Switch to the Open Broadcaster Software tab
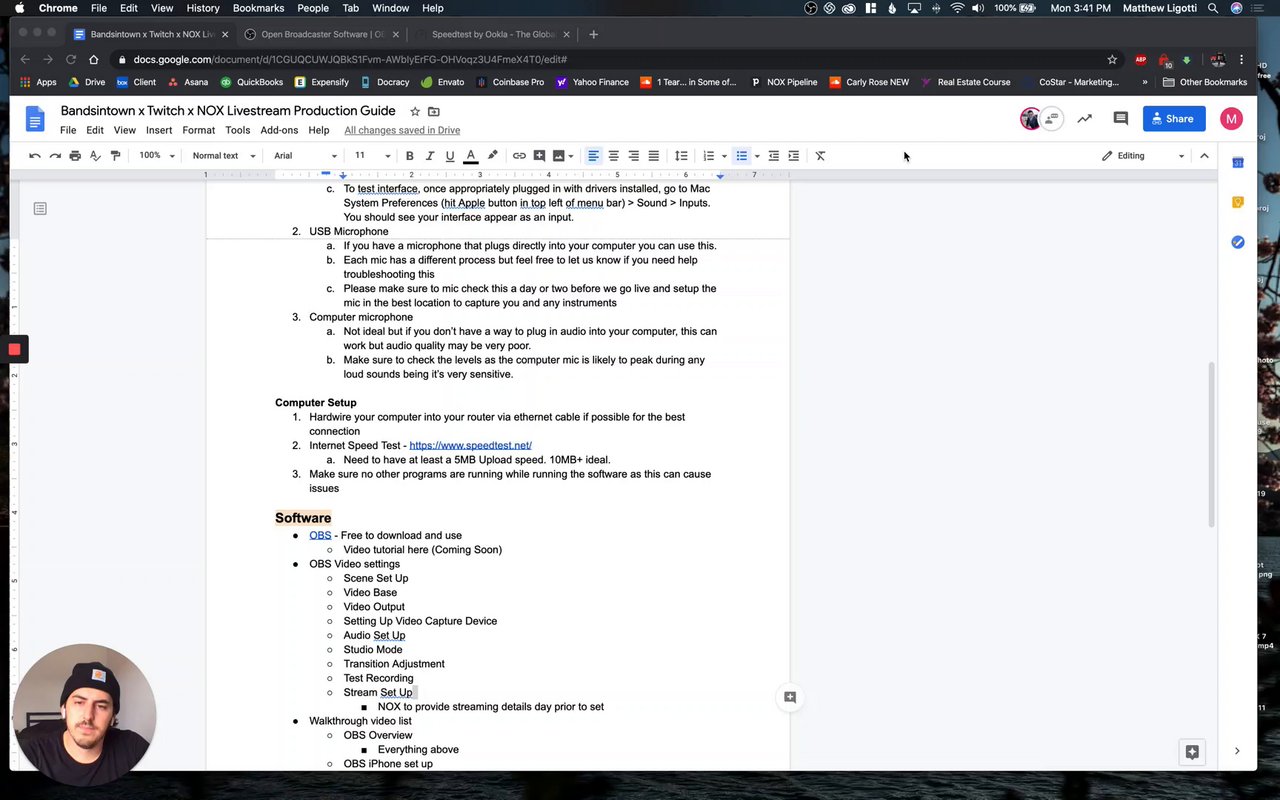Image resolution: width=1280 pixels, height=800 pixels. click(x=322, y=34)
